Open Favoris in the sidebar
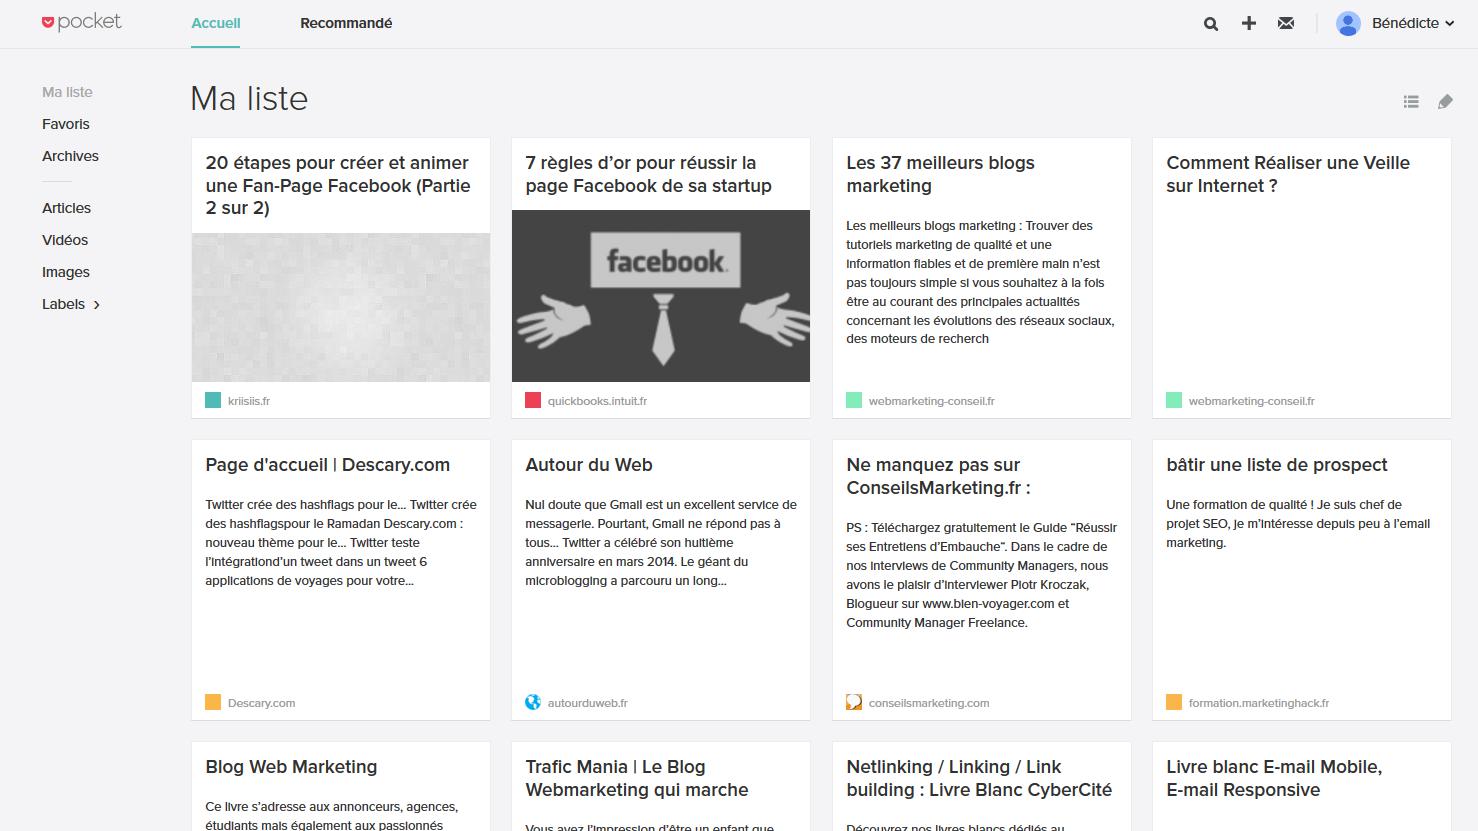1478x831 pixels. 66,124
